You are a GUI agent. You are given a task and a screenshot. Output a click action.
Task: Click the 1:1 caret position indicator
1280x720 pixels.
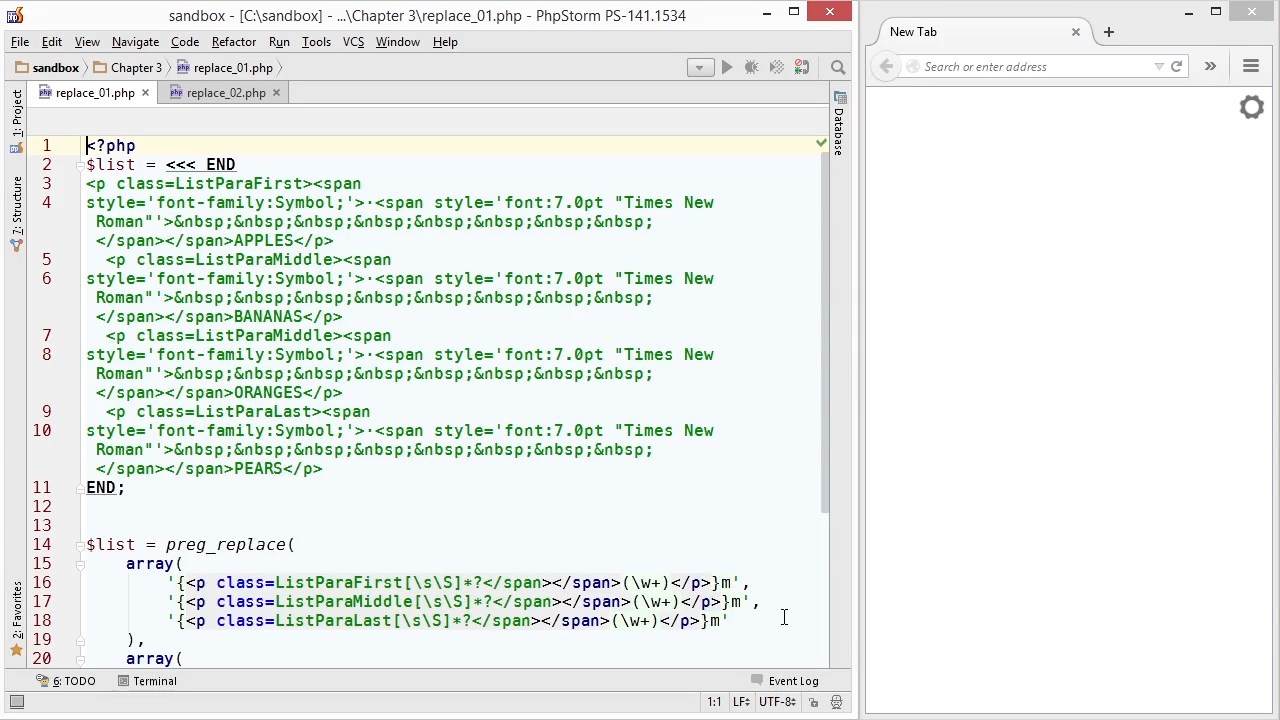coord(714,702)
